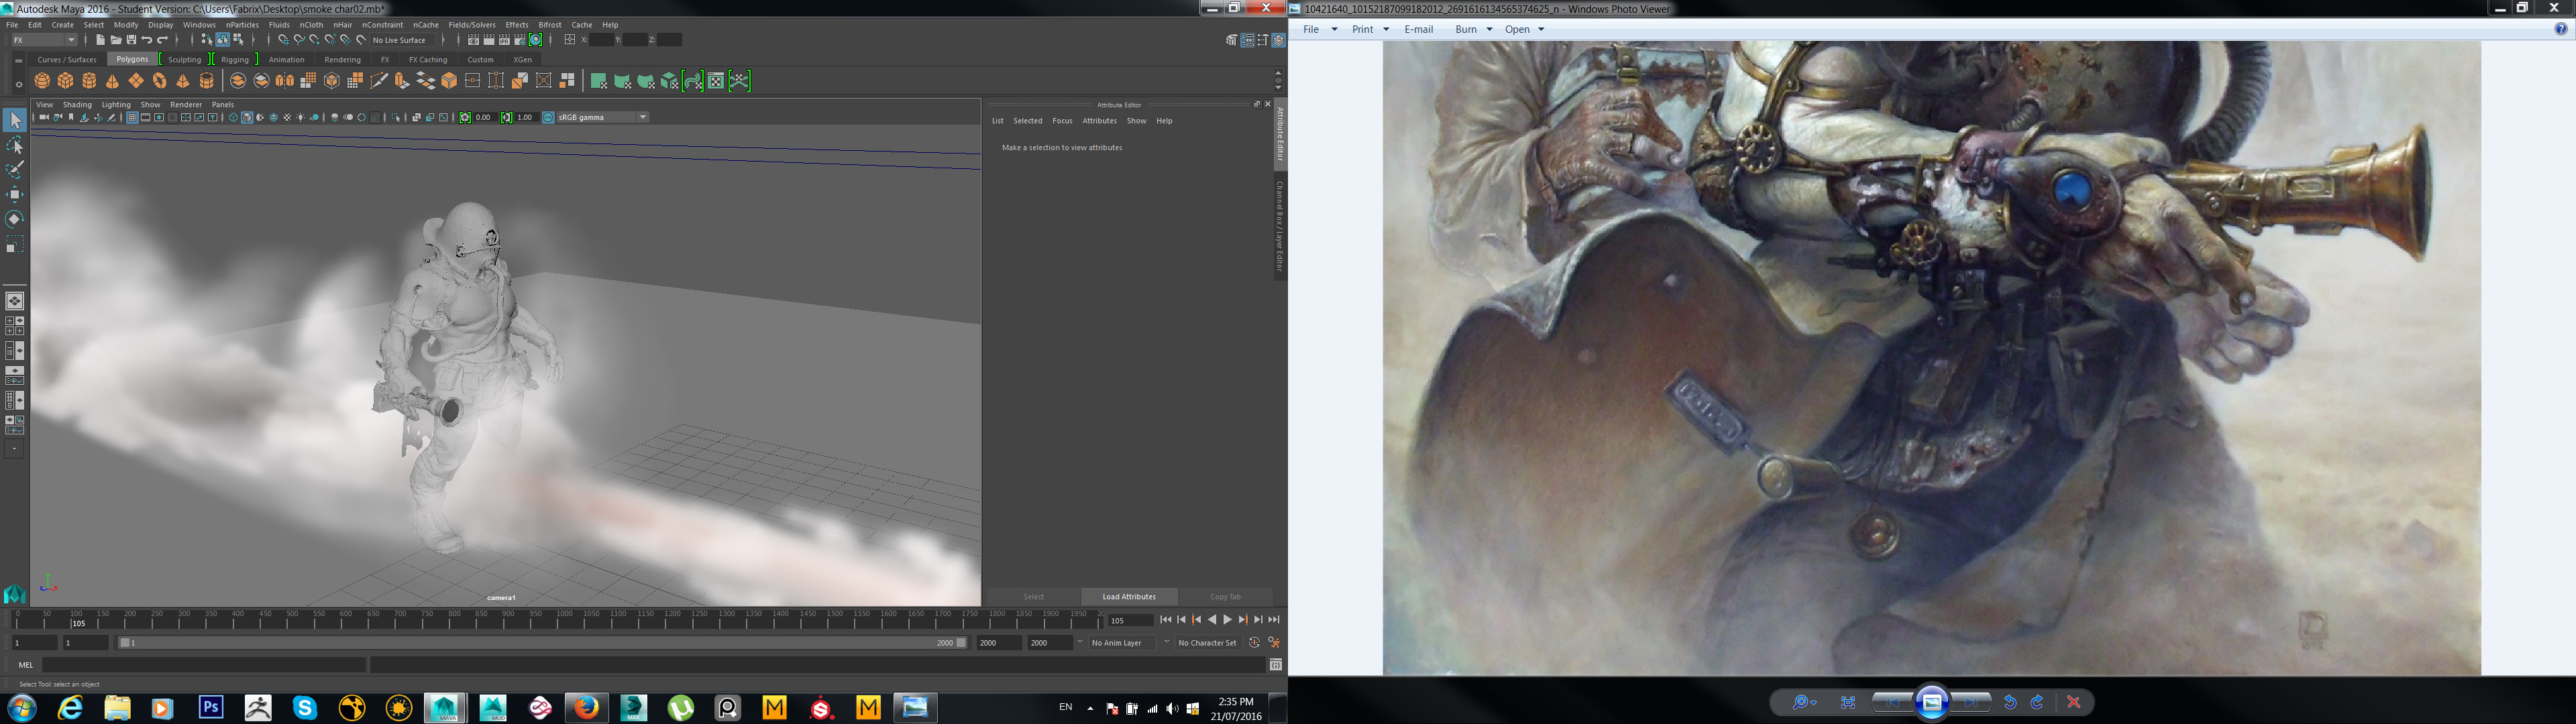Viewport: 2576px width, 724px height.
Task: Select the Move tool in toolbox
Action: [x=15, y=194]
